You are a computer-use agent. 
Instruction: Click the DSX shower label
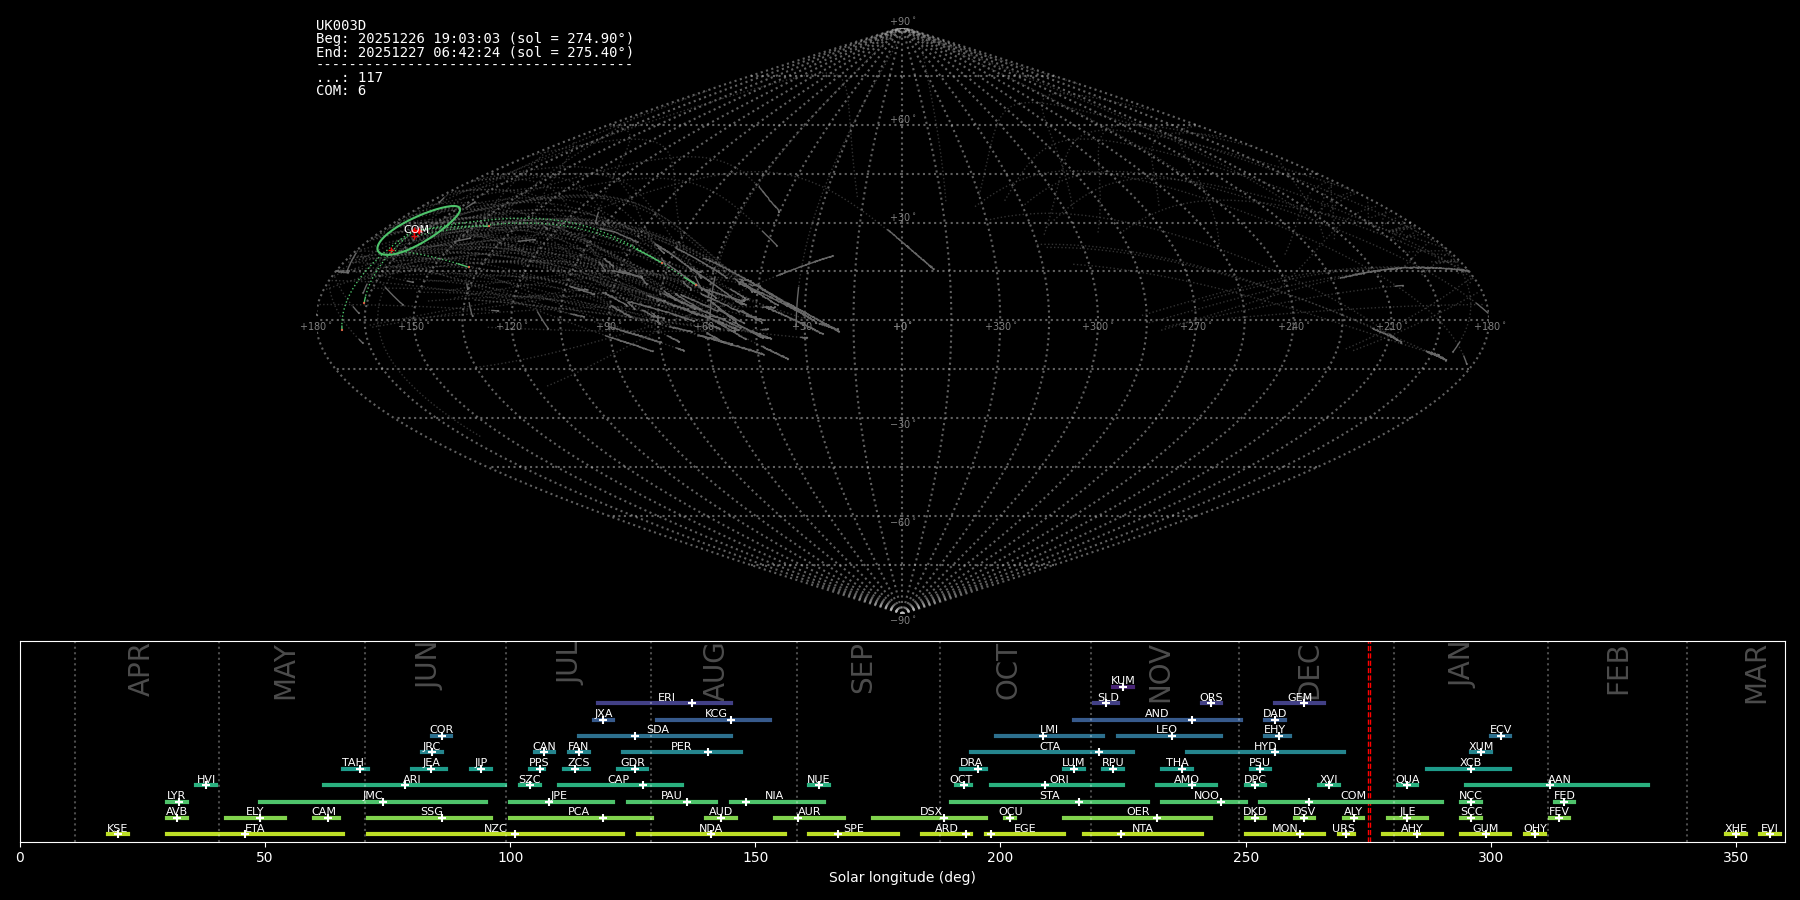(931, 812)
